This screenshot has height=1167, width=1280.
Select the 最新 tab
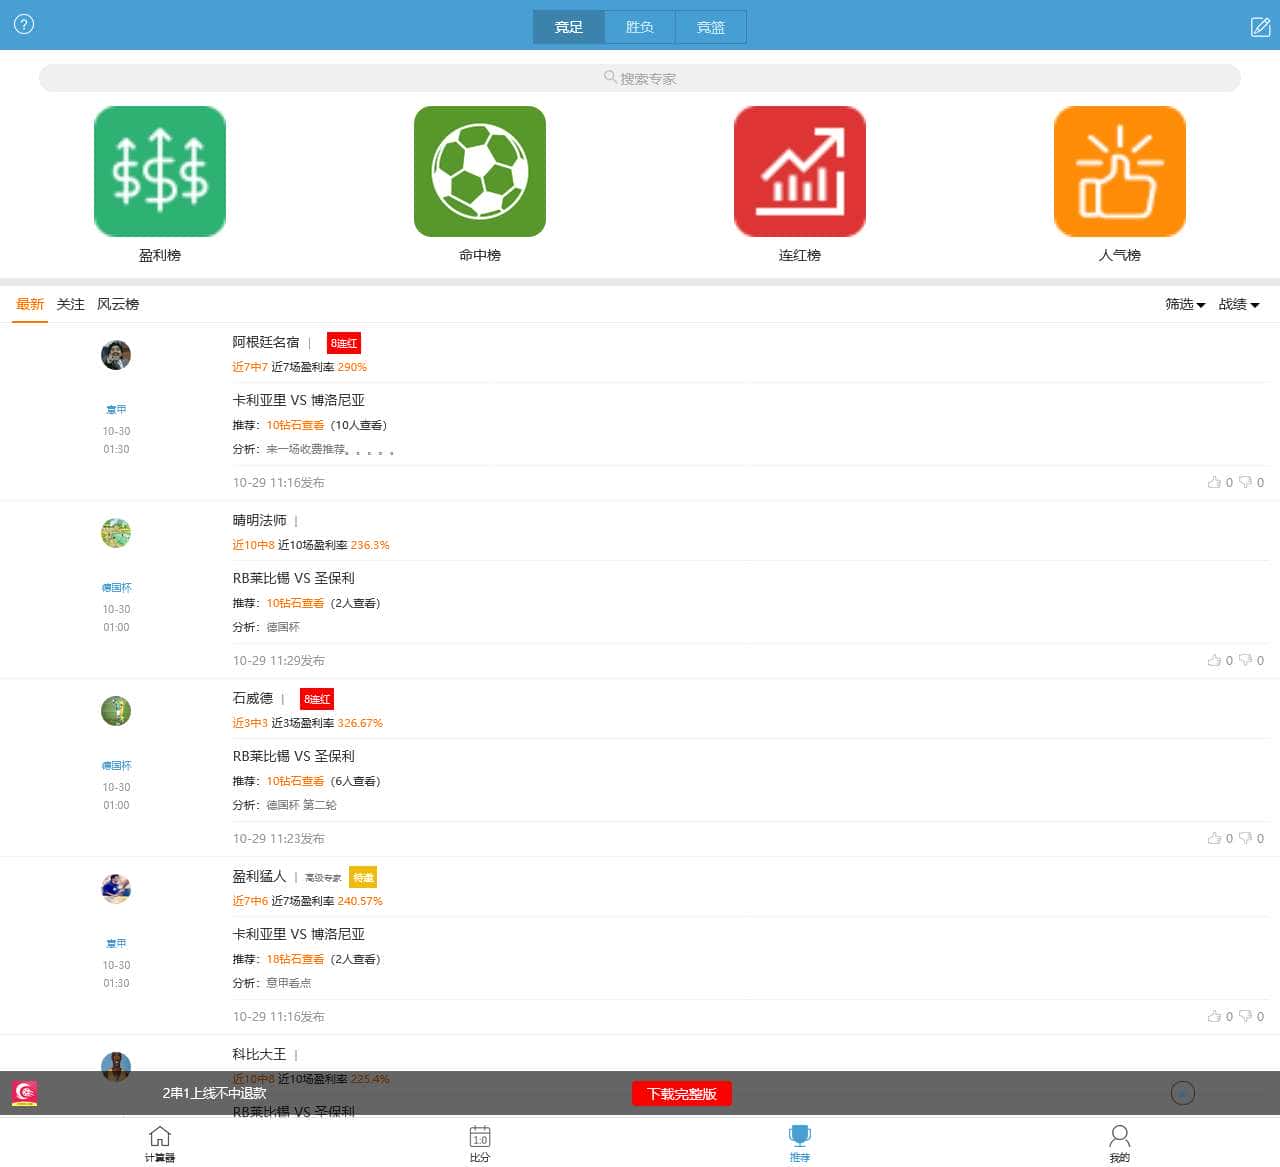coord(30,304)
